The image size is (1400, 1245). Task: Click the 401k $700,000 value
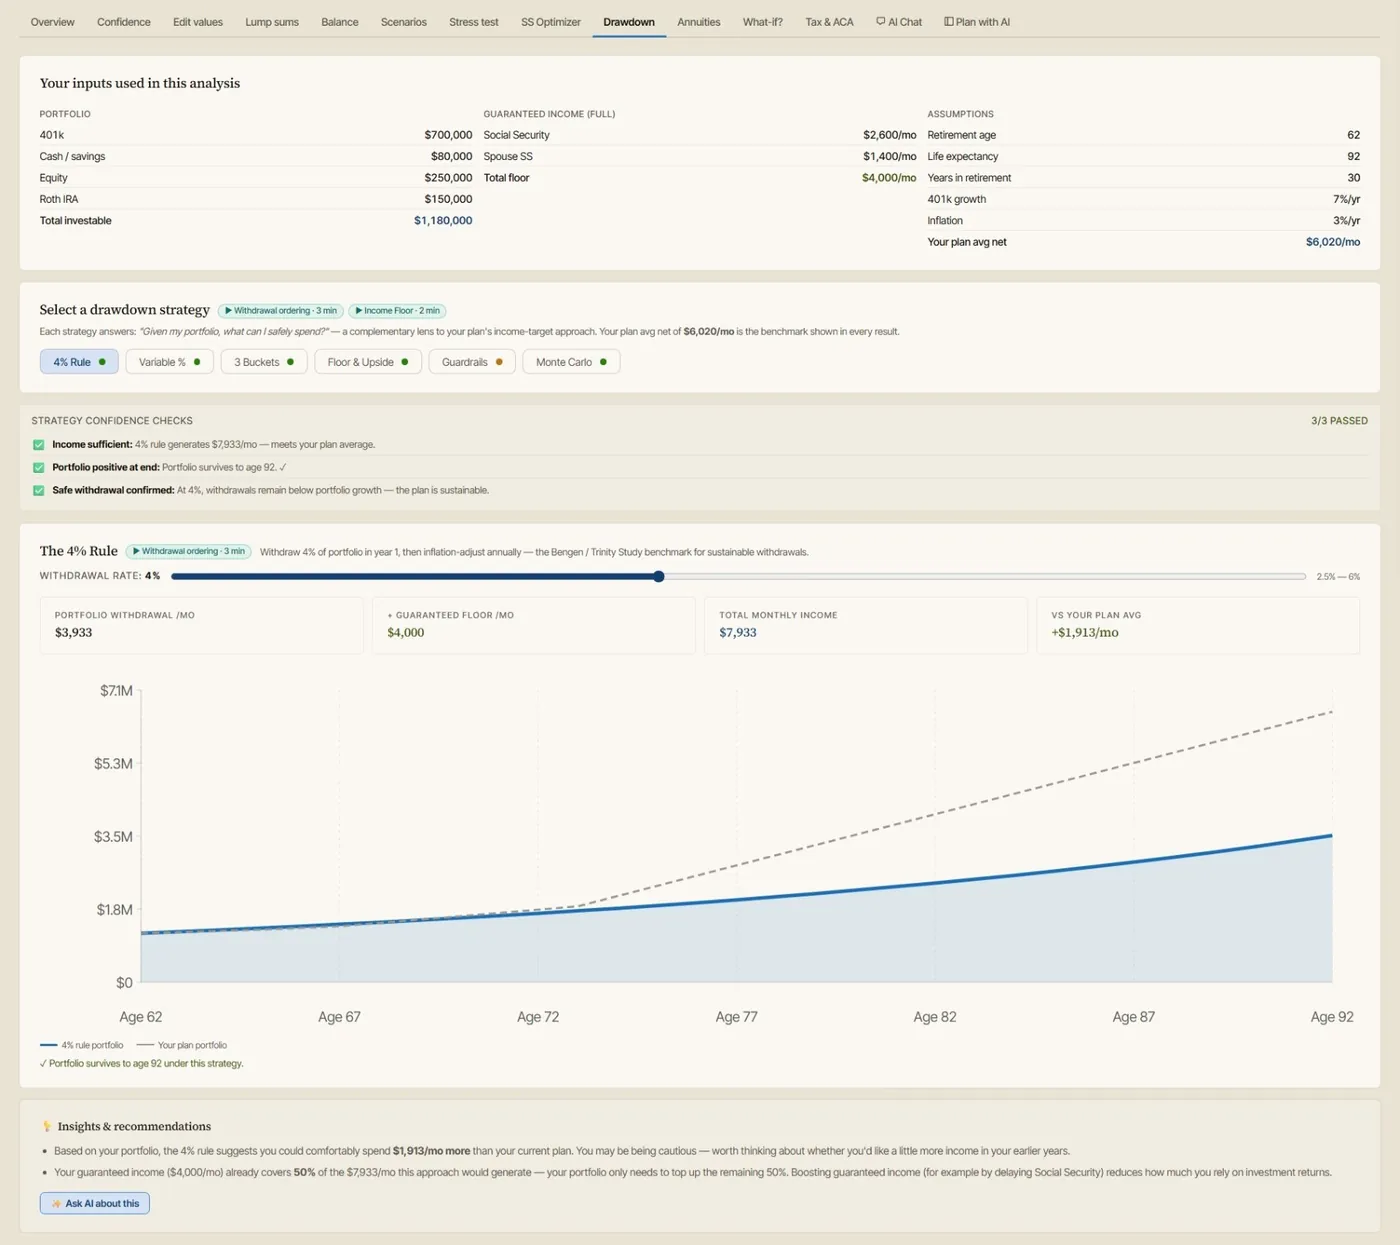pos(448,135)
